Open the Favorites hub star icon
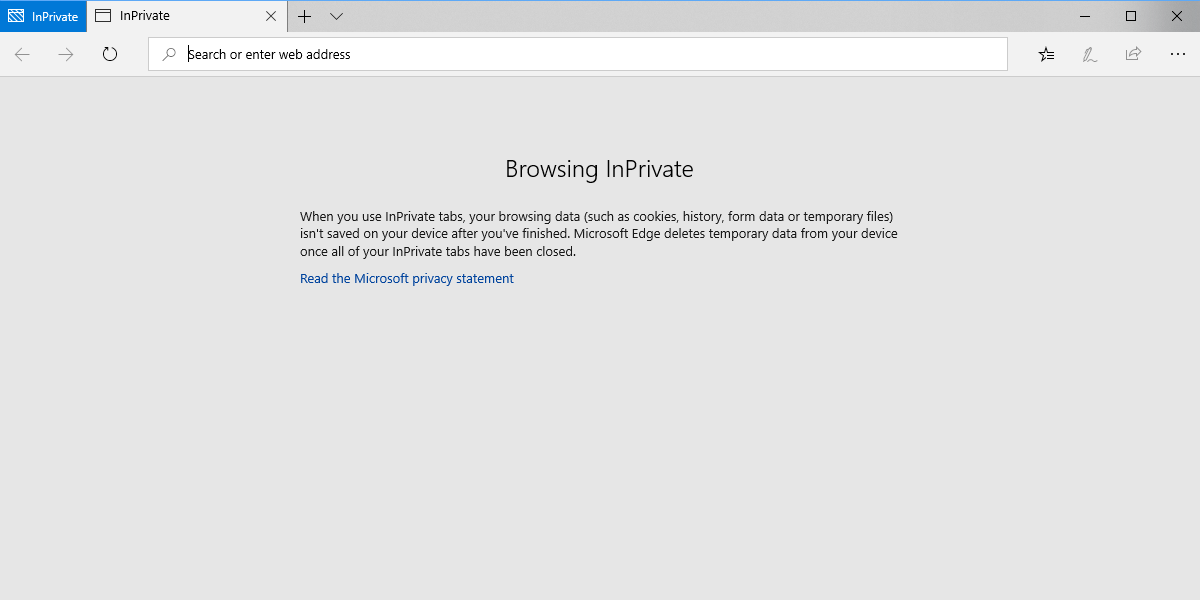The image size is (1200, 600). point(1046,54)
